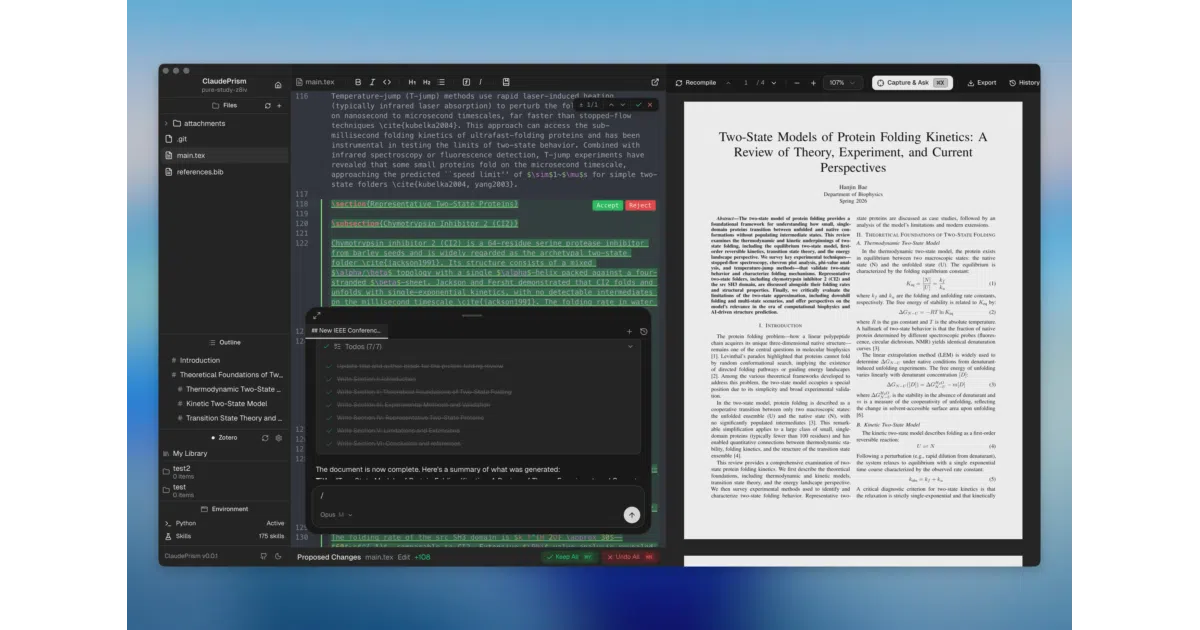This screenshot has width=1200, height=630.
Task: Go to the previous PDF page
Action: 728,83
